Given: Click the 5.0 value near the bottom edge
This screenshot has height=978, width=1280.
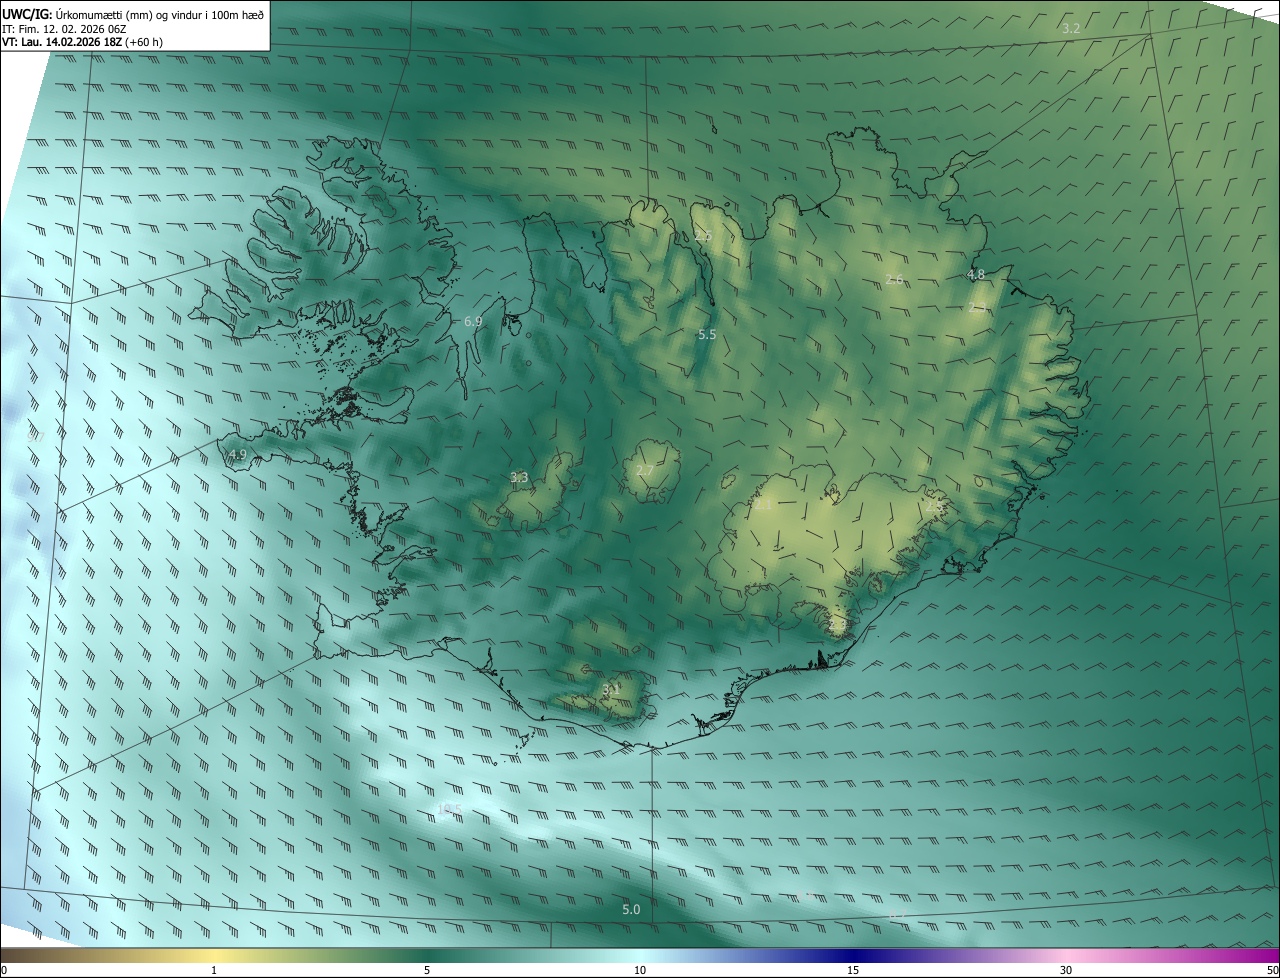Looking at the screenshot, I should tap(631, 909).
